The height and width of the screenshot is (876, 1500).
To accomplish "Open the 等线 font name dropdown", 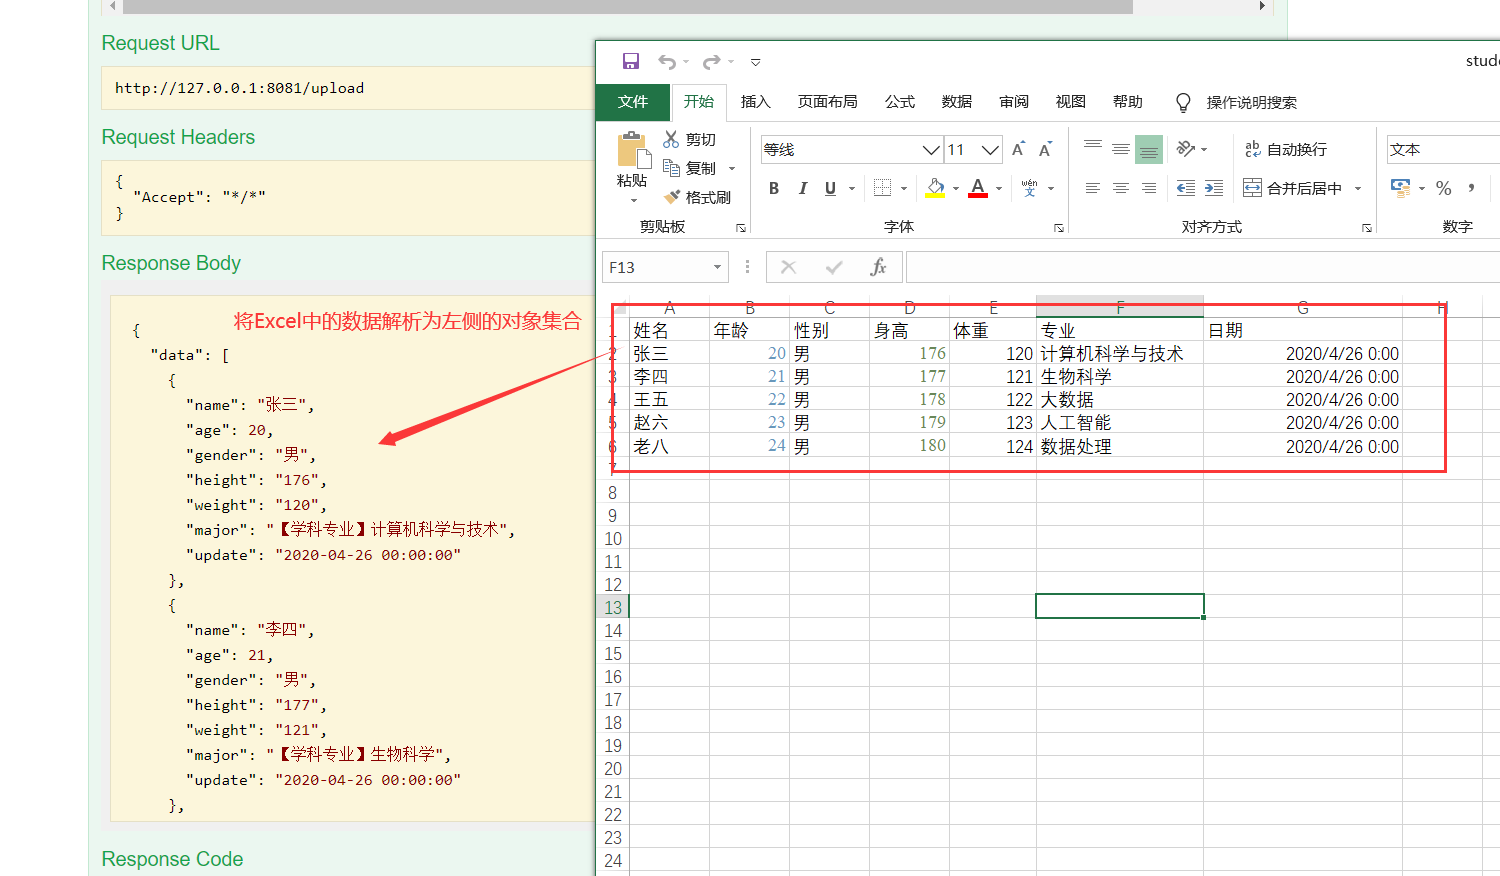I will pyautogui.click(x=930, y=150).
